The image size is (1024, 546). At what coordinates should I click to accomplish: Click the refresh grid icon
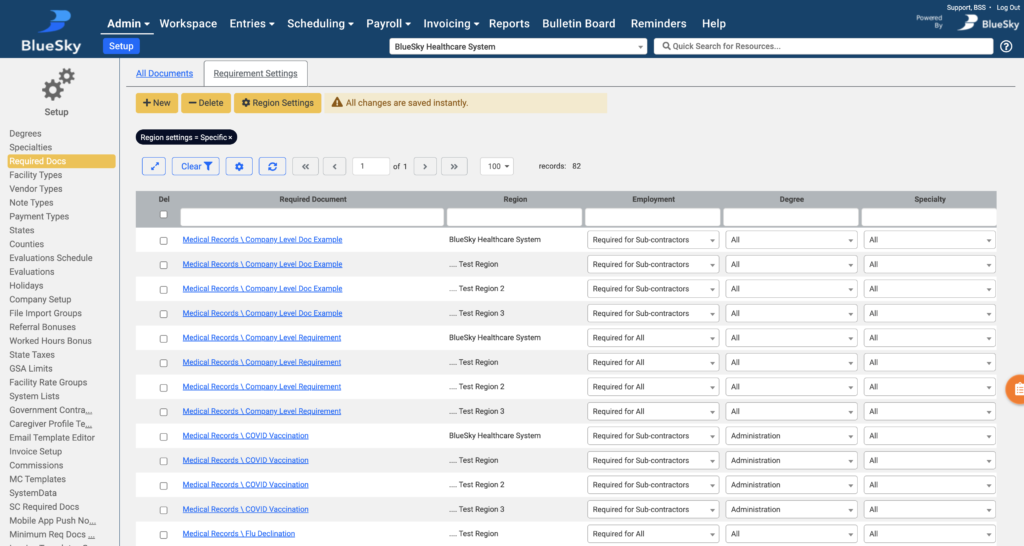(x=272, y=167)
